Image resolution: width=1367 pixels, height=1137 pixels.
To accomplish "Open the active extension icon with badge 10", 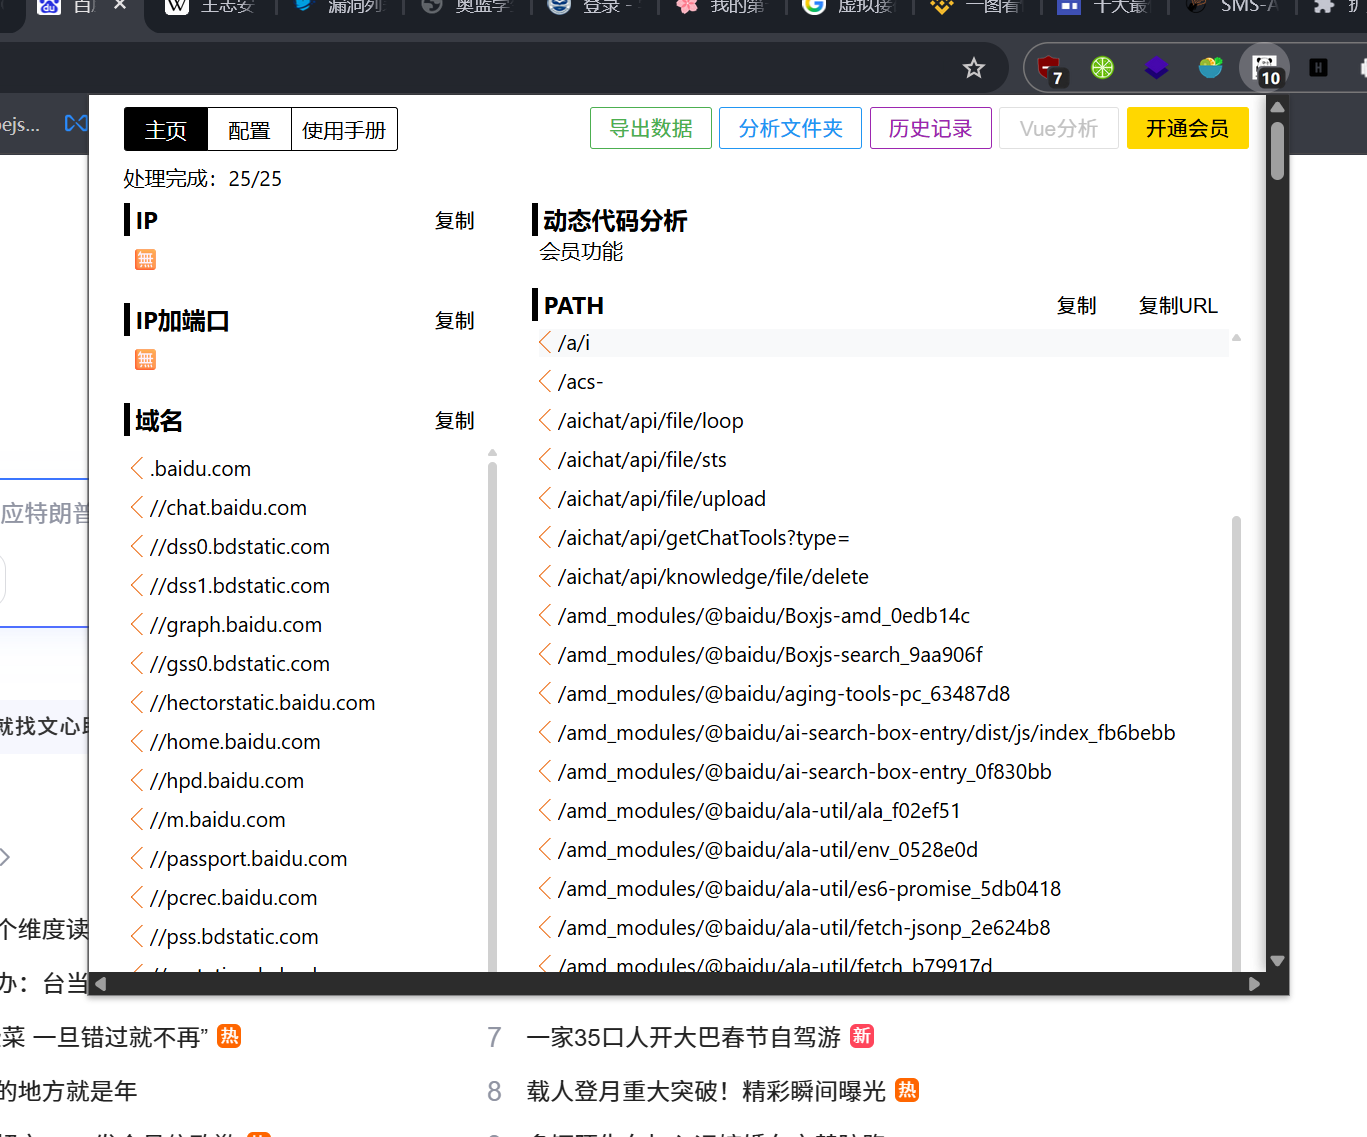I will 1265,68.
